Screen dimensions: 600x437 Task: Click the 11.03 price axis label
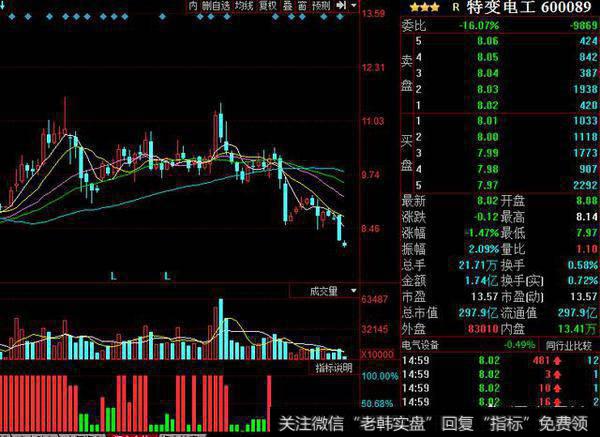tap(373, 121)
